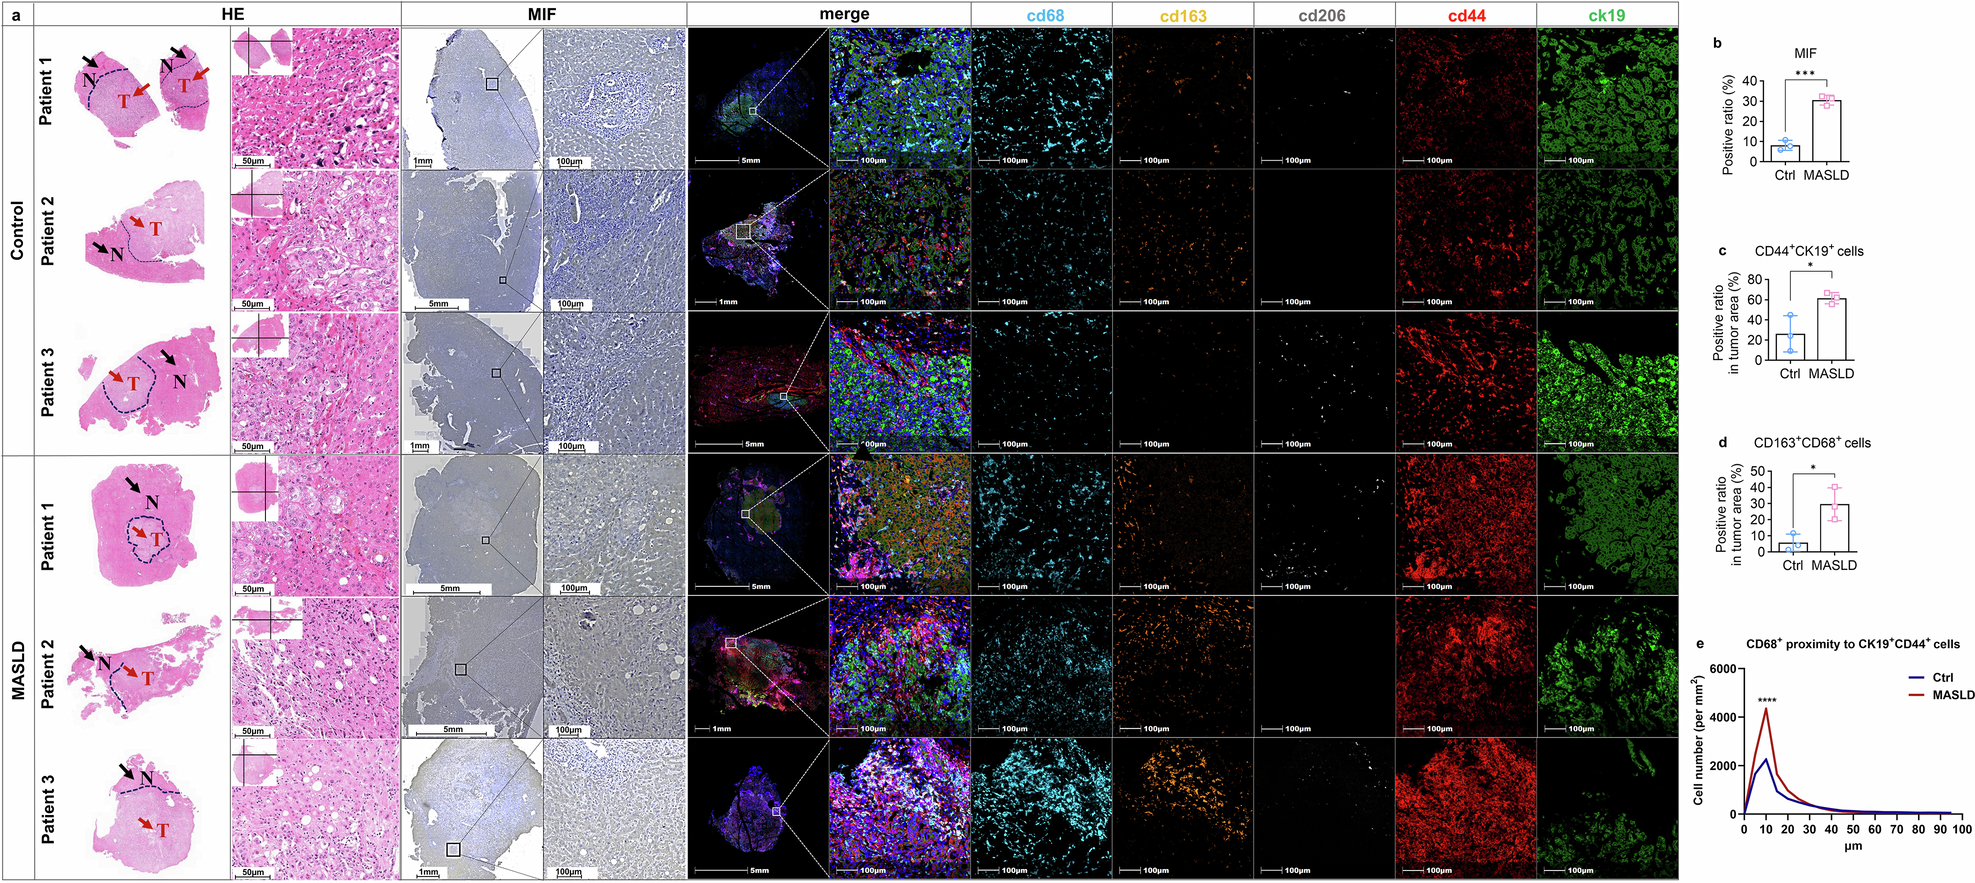
Task: Click the red arrow in Control Patient 3 HE overview
Action: (116, 378)
